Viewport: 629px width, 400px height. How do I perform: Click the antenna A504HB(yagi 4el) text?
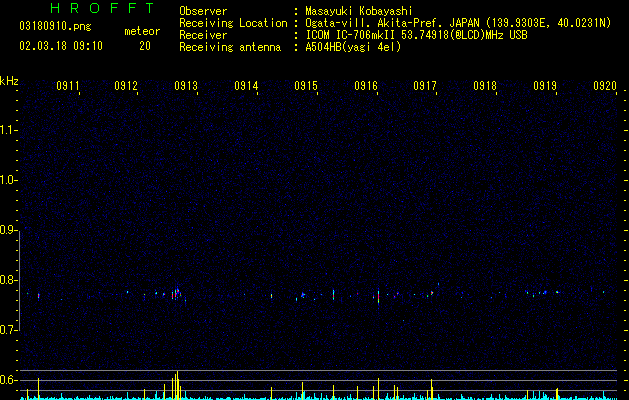(x=353, y=47)
